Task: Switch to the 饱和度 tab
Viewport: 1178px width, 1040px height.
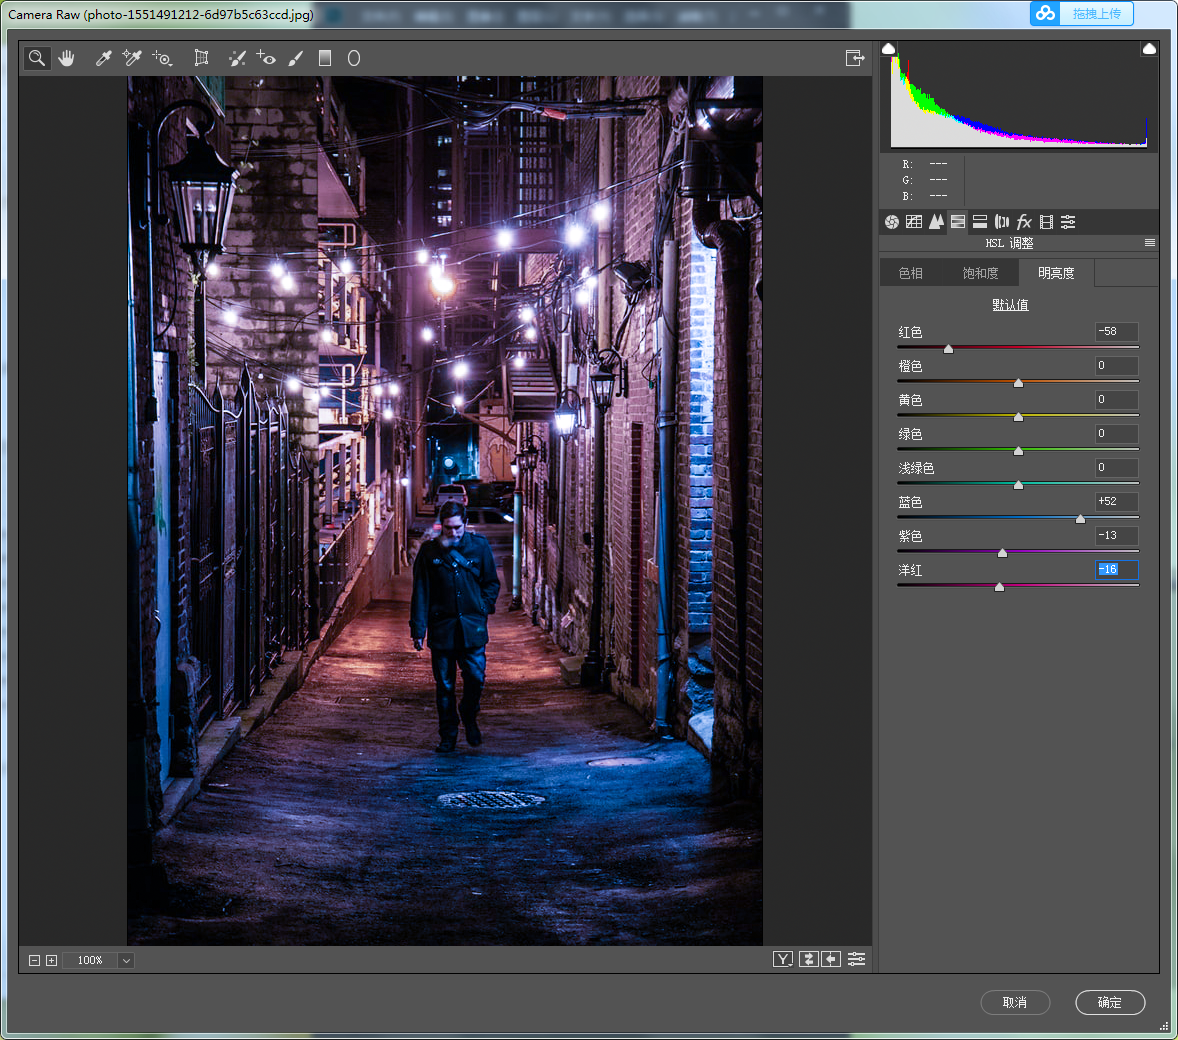Action: pyautogui.click(x=980, y=273)
